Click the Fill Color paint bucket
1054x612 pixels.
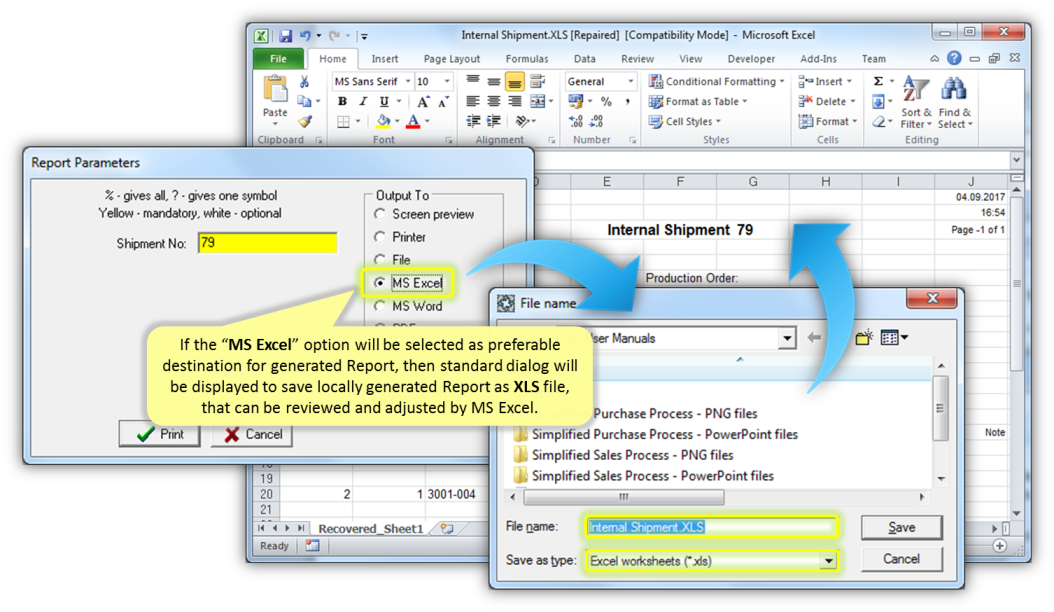coord(384,122)
